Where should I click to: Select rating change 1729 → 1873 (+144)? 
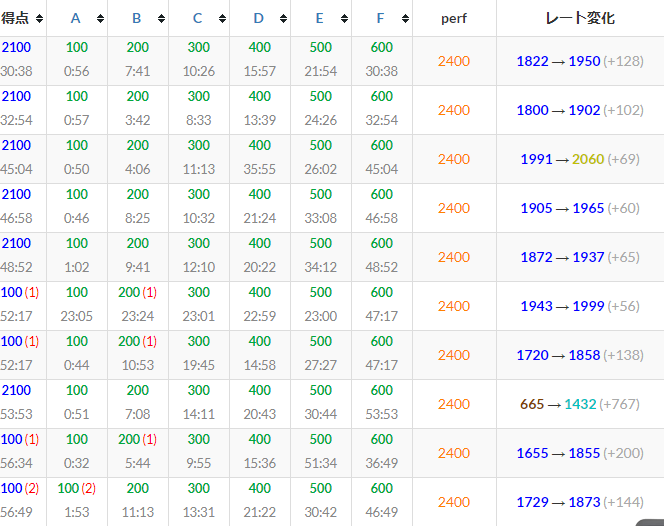580,502
